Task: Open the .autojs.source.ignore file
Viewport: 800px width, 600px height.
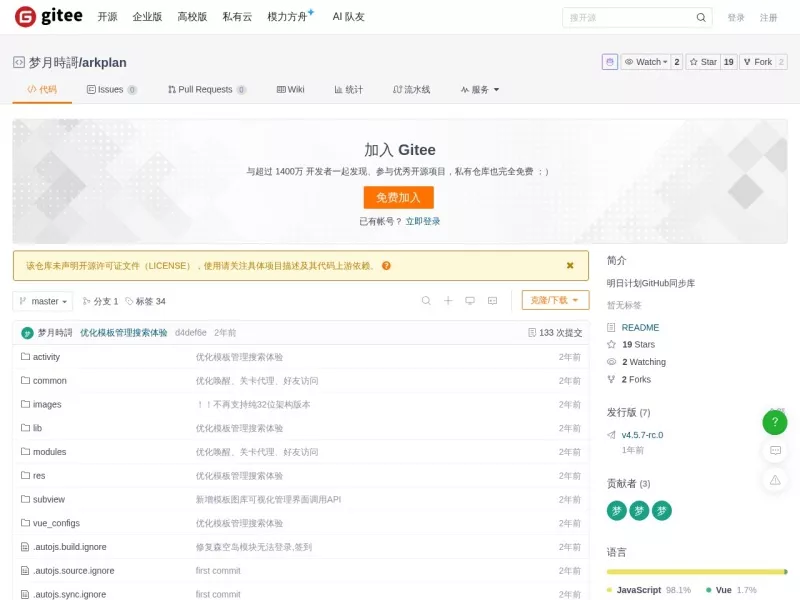Action: point(73,570)
